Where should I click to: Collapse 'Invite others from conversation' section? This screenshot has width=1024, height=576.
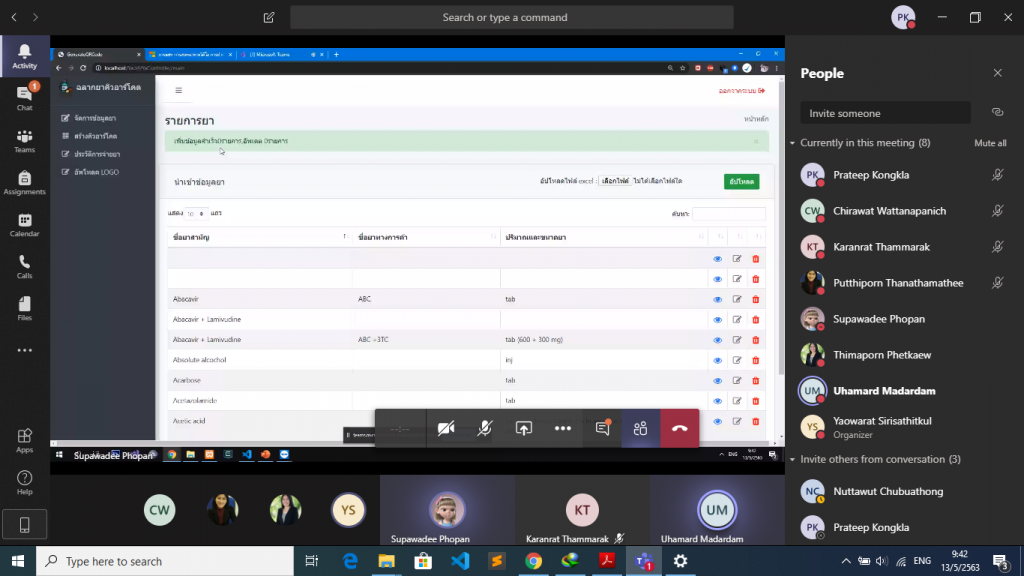[x=793, y=459]
